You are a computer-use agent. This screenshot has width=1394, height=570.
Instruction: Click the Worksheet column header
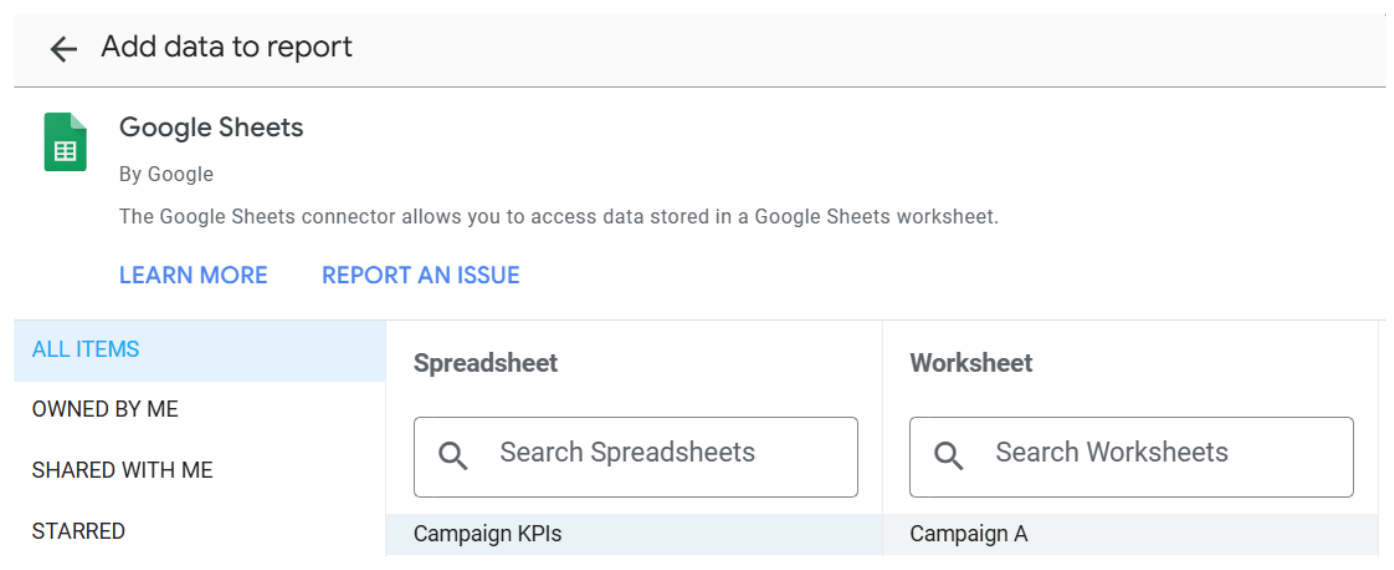(971, 363)
